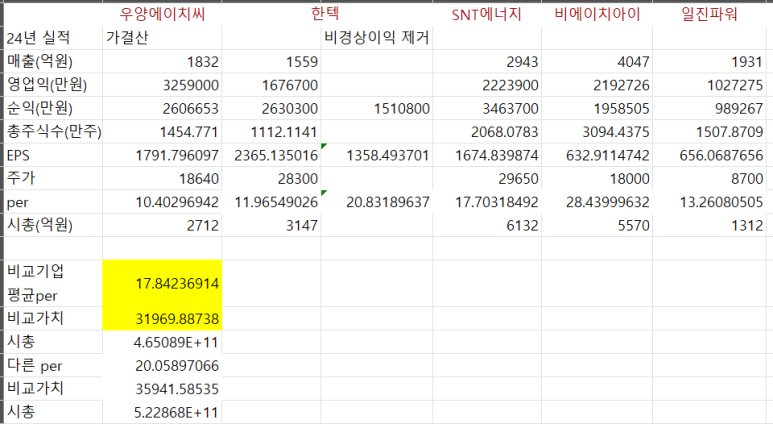Screen dimensions: 773x424
Task: Click the 가결산 cell
Action: coord(162,37)
